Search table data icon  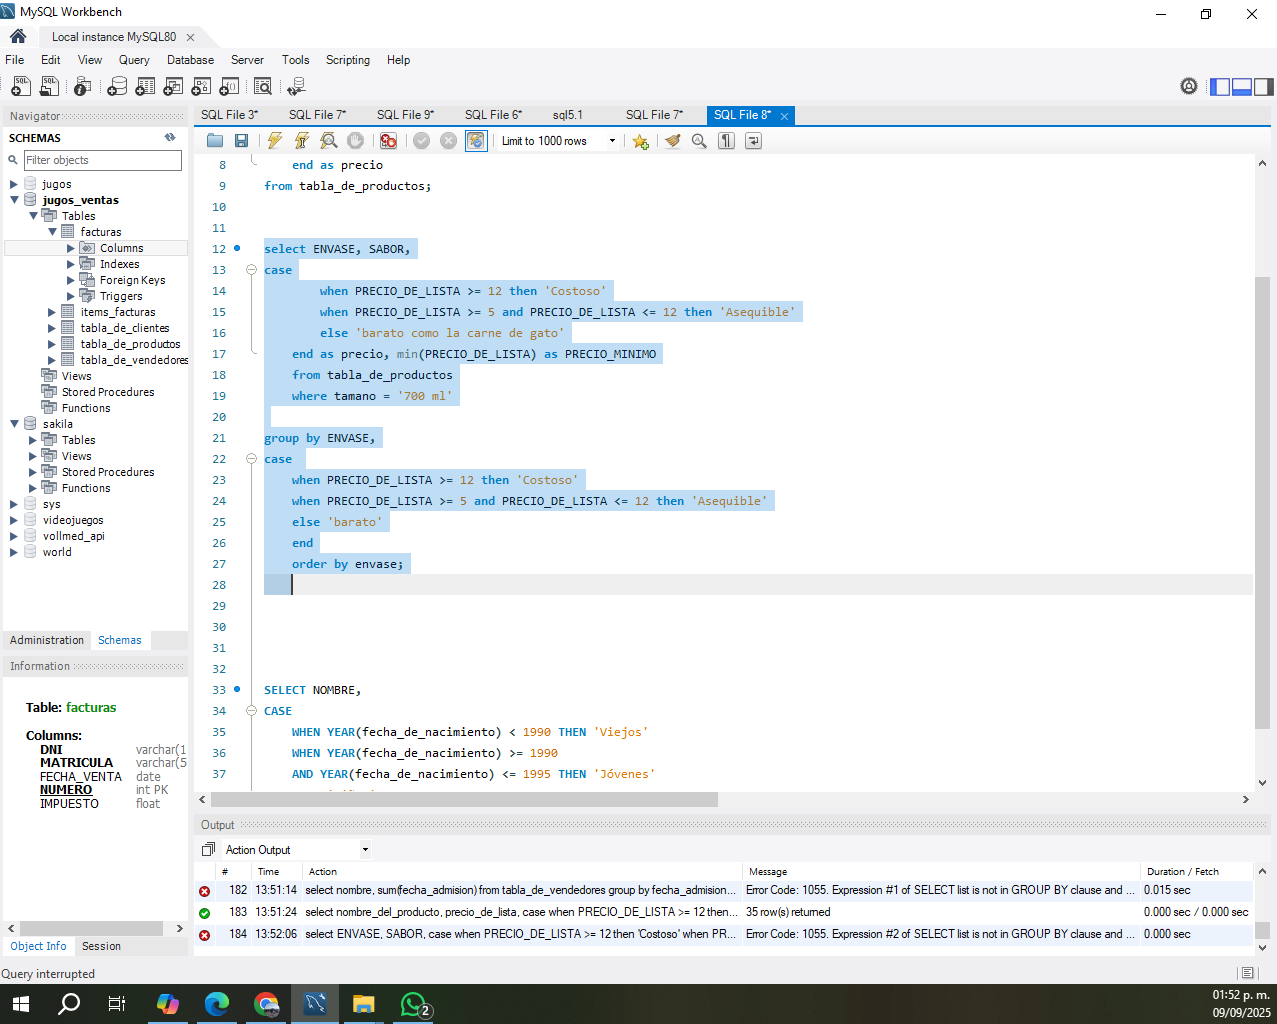[x=263, y=87]
